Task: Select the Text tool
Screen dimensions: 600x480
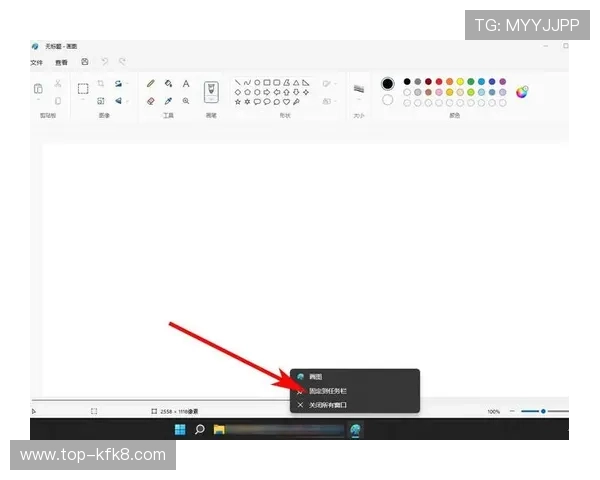Action: coord(186,84)
